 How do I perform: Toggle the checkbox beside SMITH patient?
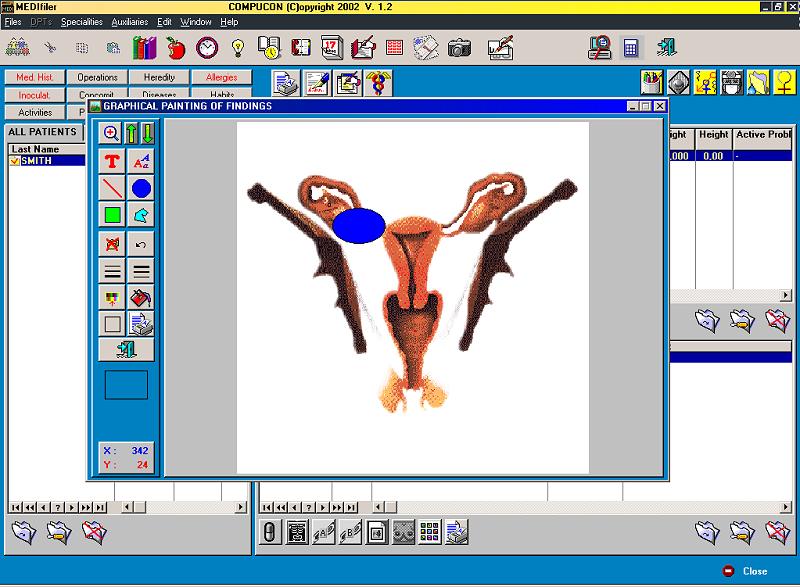point(14,161)
